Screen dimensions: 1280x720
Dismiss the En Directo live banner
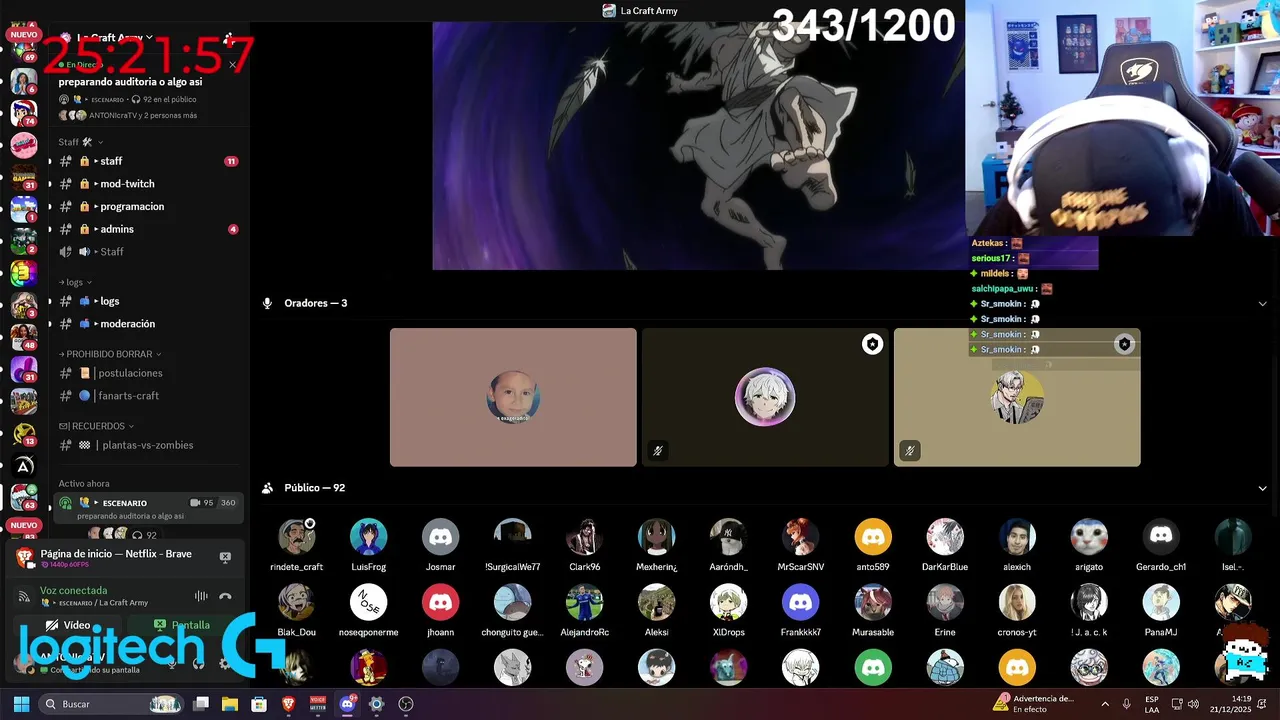[233, 65]
